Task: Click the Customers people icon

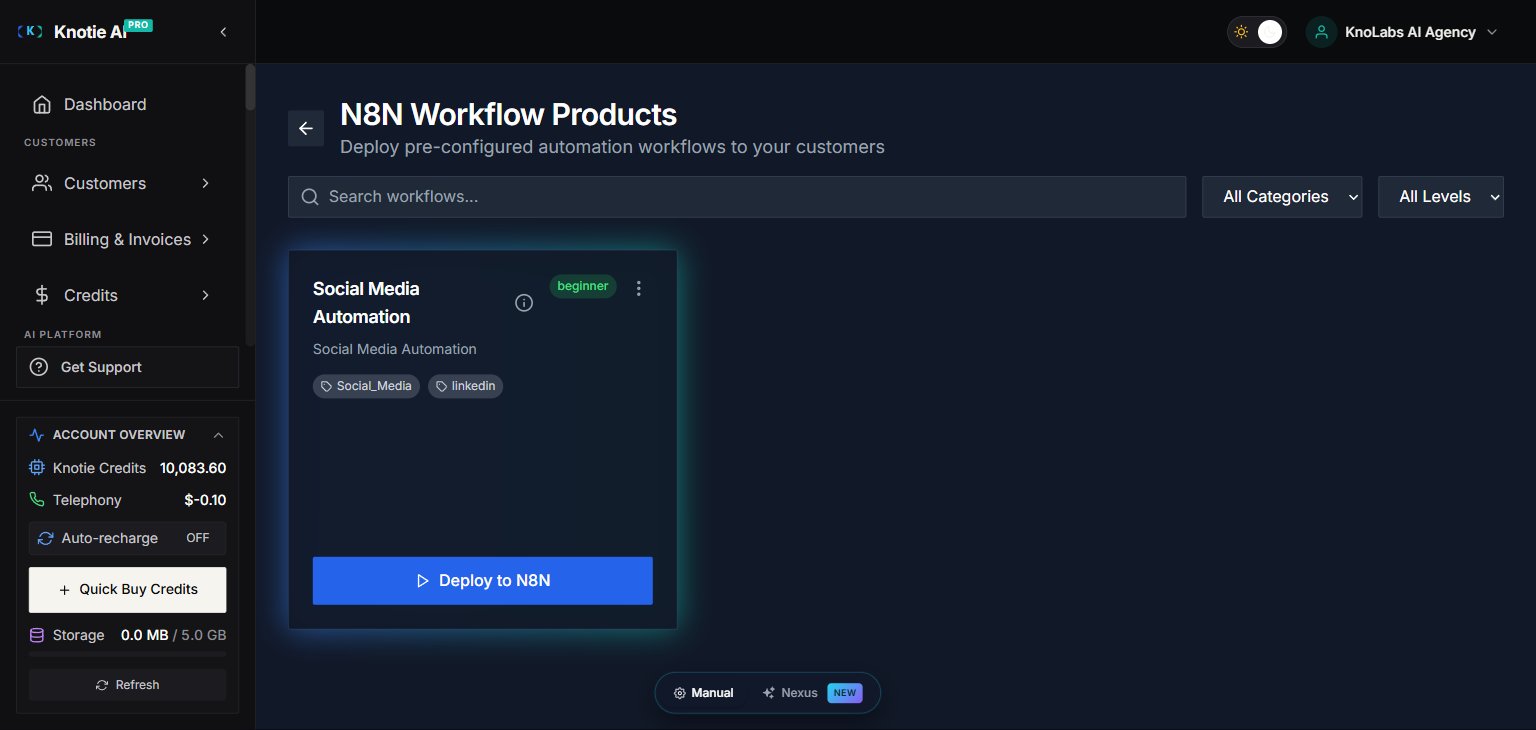Action: 41,183
